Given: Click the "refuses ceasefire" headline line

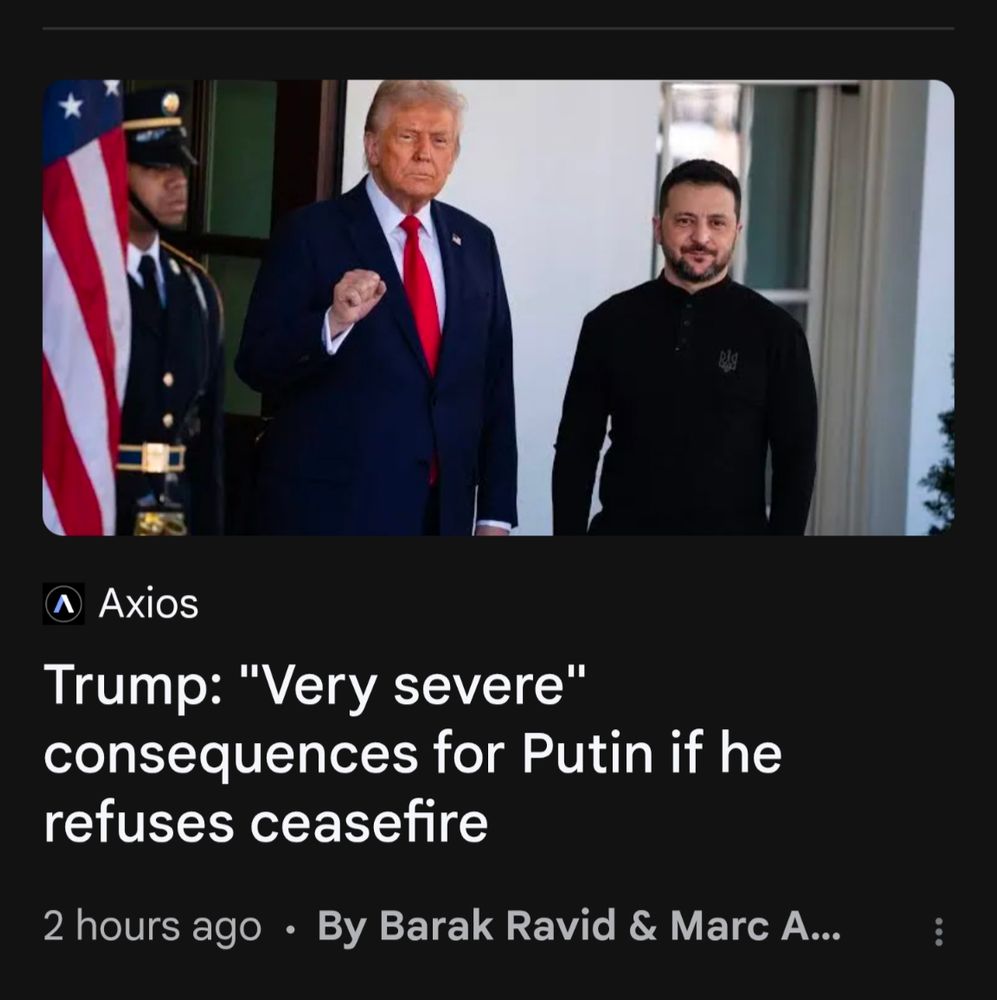Looking at the screenshot, I should coord(265,822).
